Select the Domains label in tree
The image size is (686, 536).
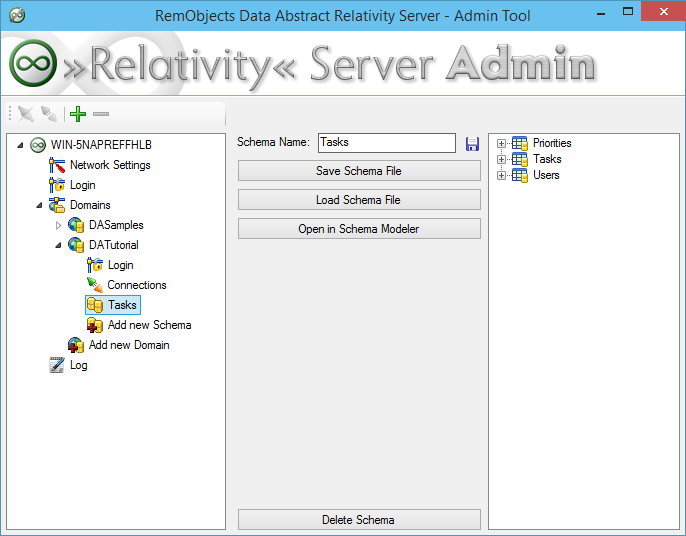coord(90,205)
